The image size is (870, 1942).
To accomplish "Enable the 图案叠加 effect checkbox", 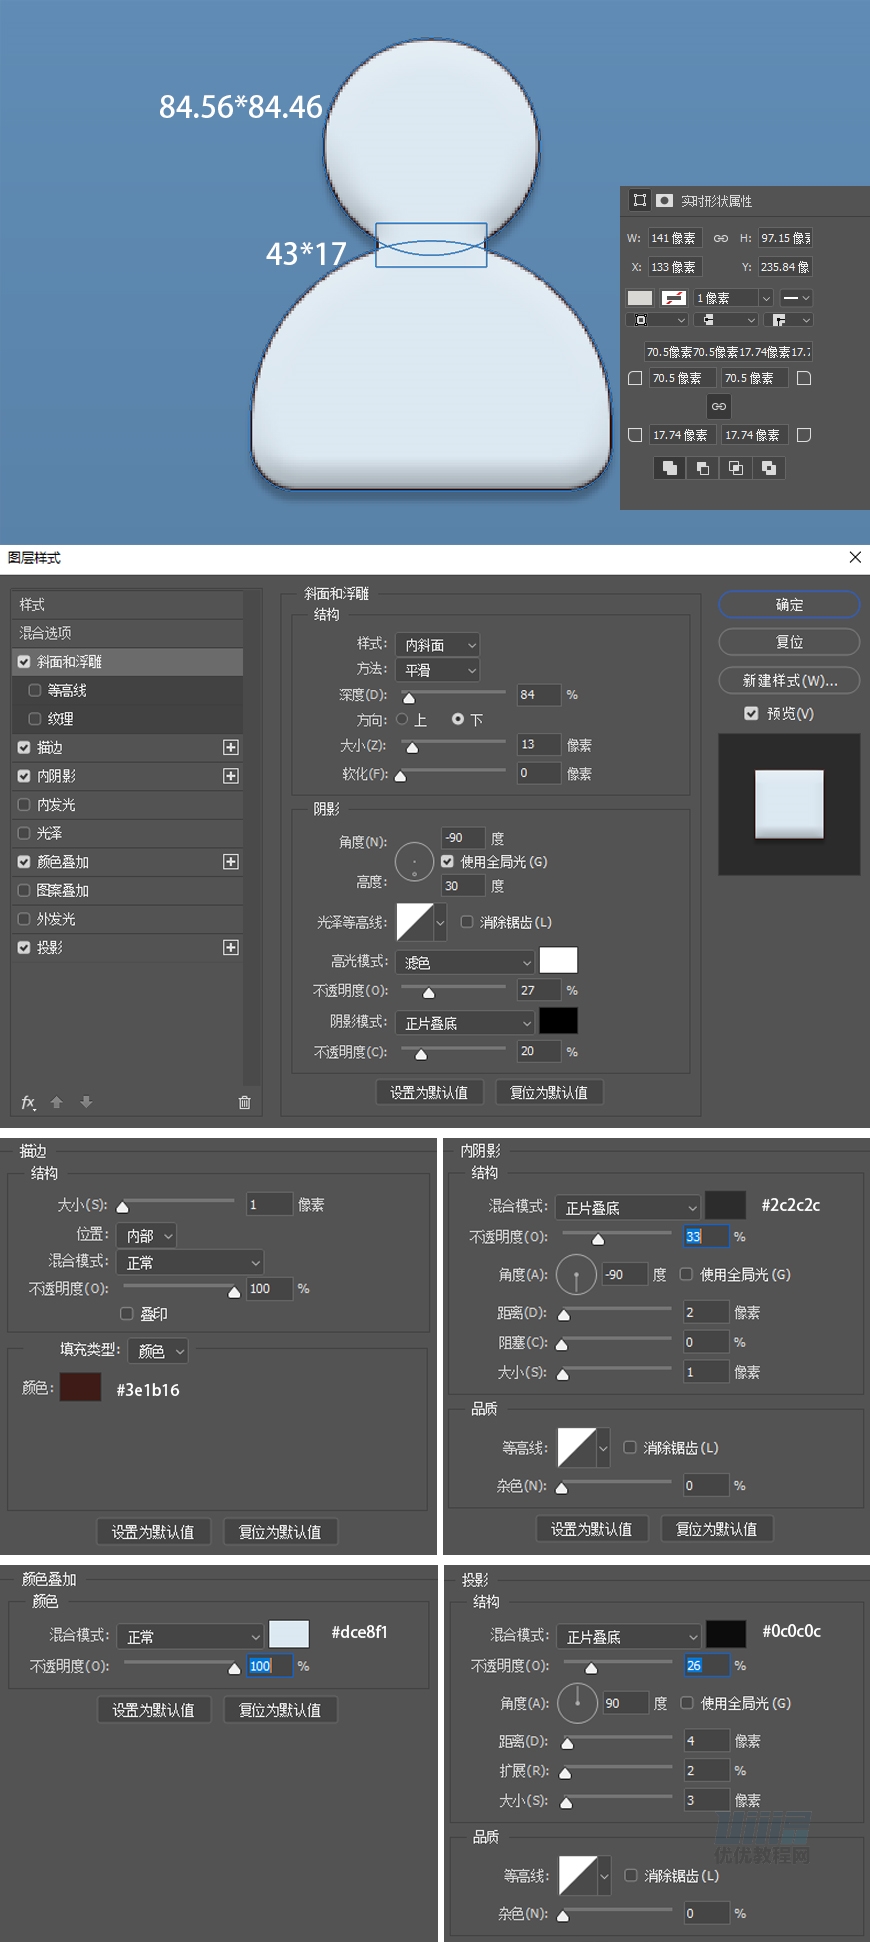I will click(x=24, y=890).
